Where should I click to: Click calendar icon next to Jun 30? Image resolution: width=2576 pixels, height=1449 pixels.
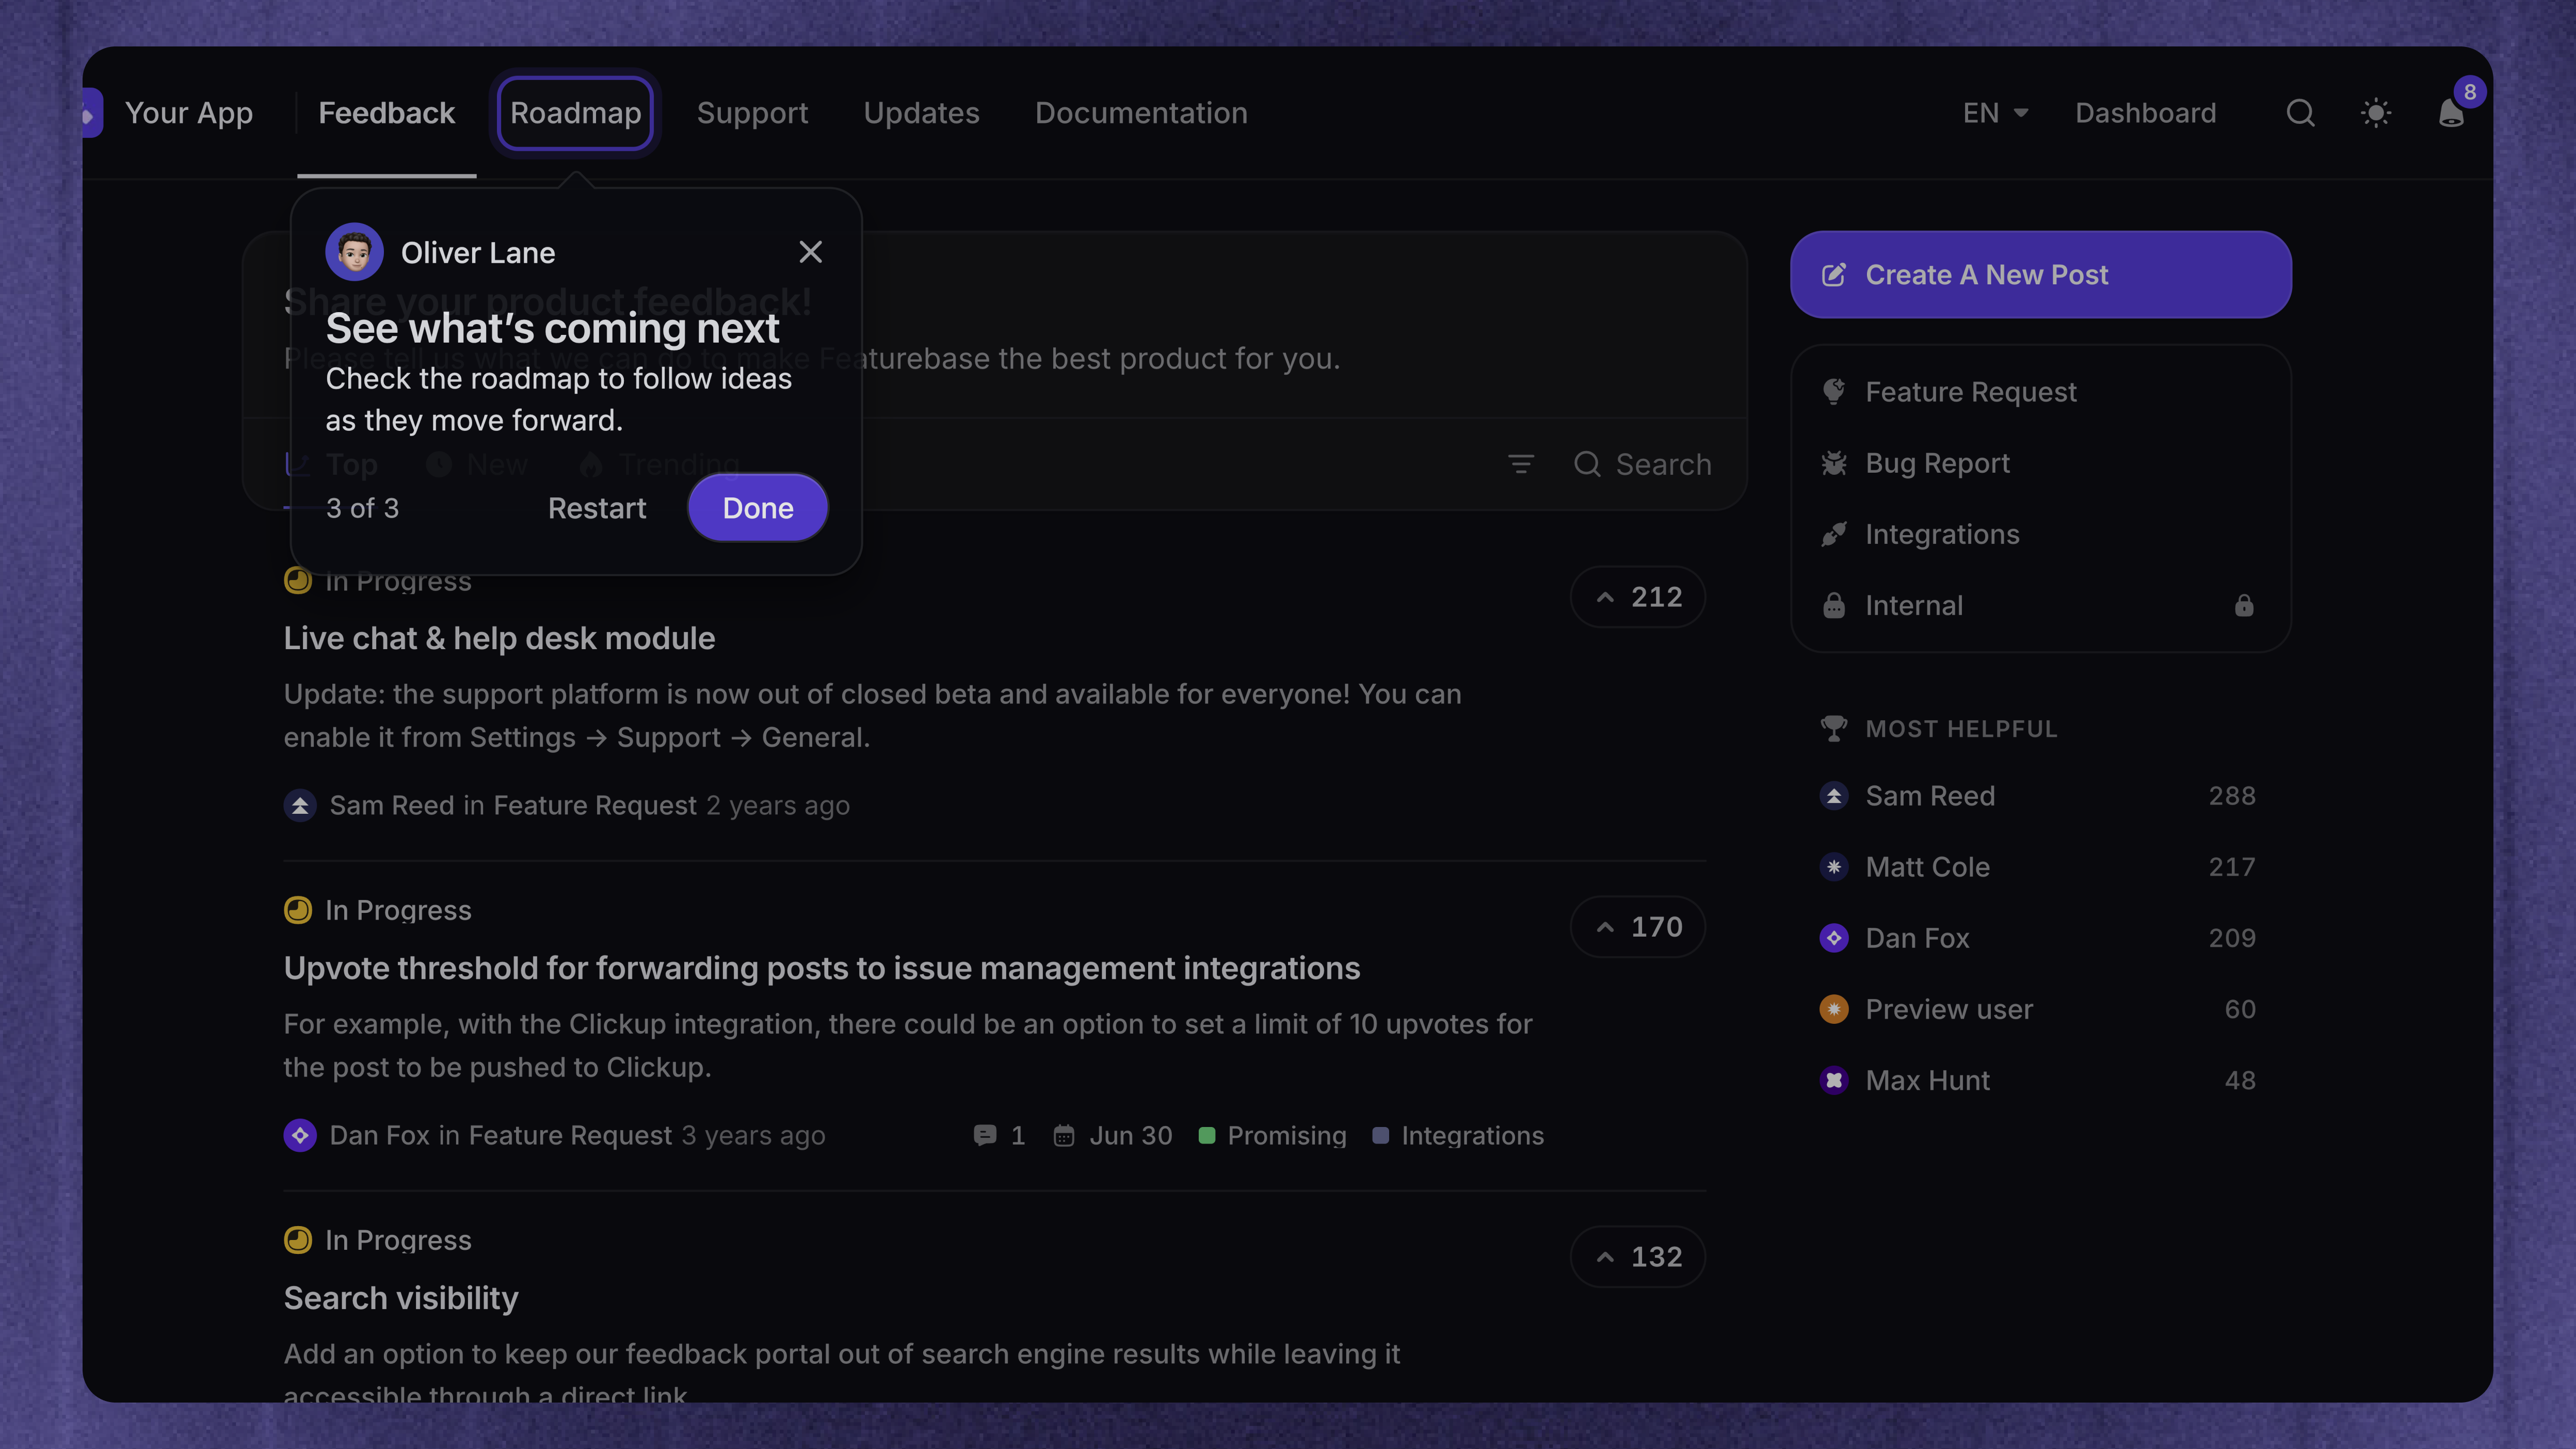pos(1063,1135)
